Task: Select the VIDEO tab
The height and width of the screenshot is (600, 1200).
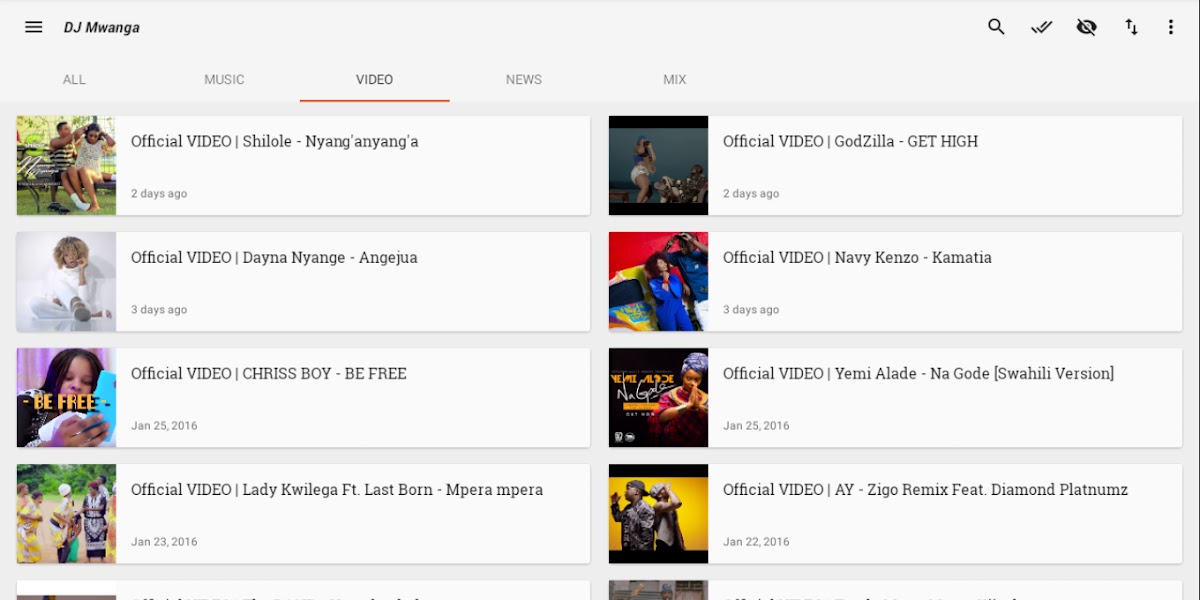Action: point(374,80)
